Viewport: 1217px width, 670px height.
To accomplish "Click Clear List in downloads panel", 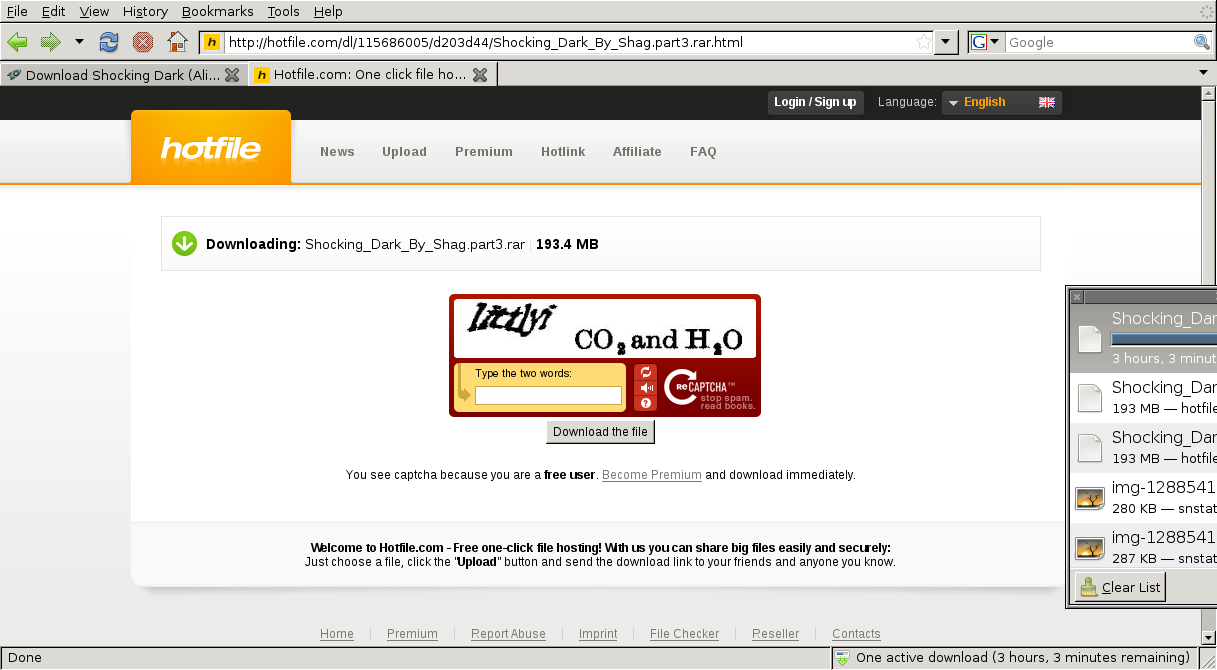I will [1120, 587].
